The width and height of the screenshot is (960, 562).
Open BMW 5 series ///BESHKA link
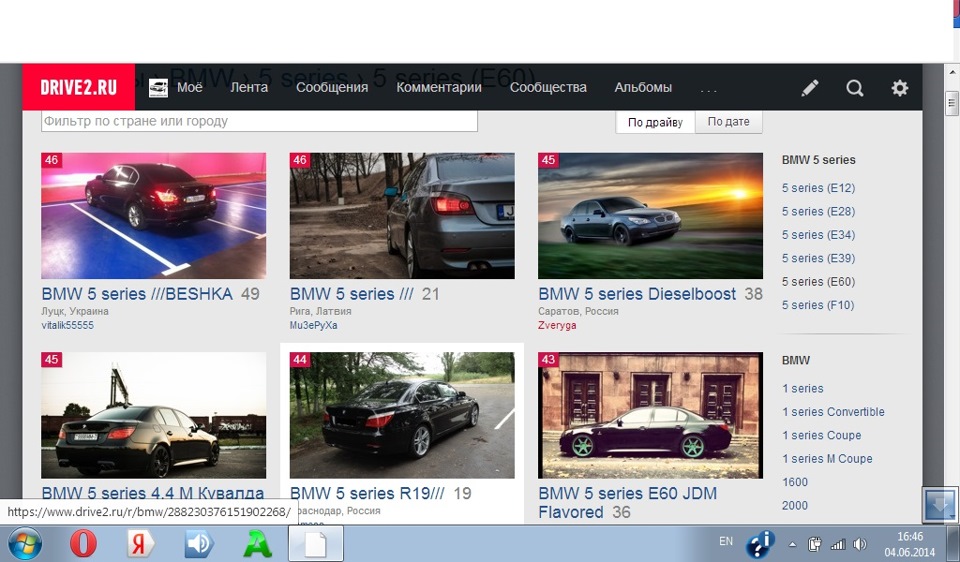click(137, 294)
